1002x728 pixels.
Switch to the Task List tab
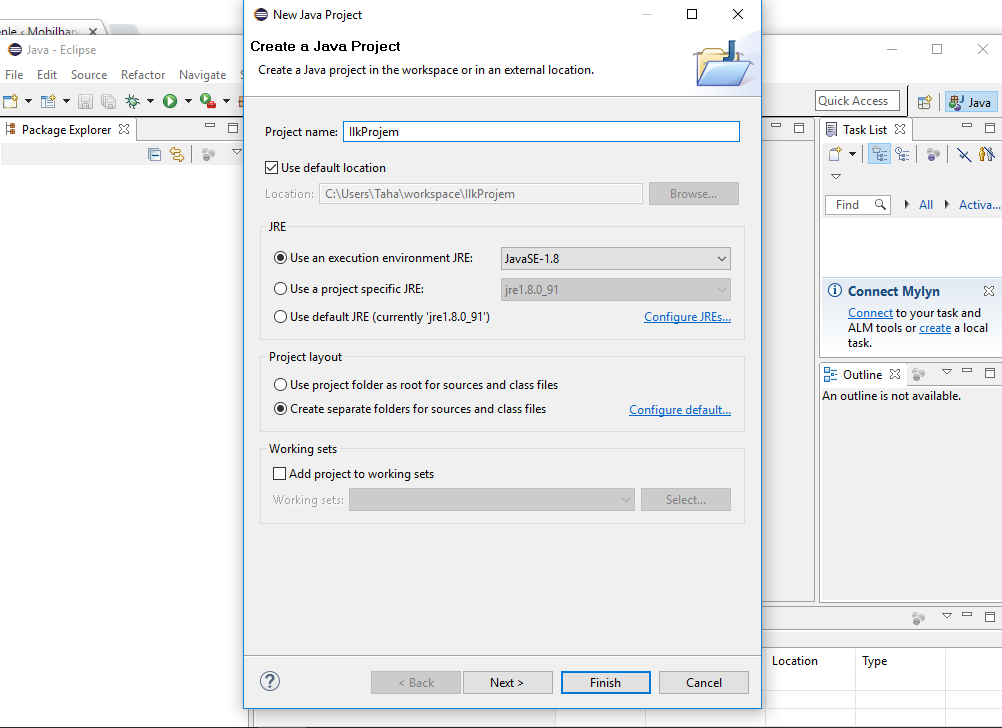point(863,129)
